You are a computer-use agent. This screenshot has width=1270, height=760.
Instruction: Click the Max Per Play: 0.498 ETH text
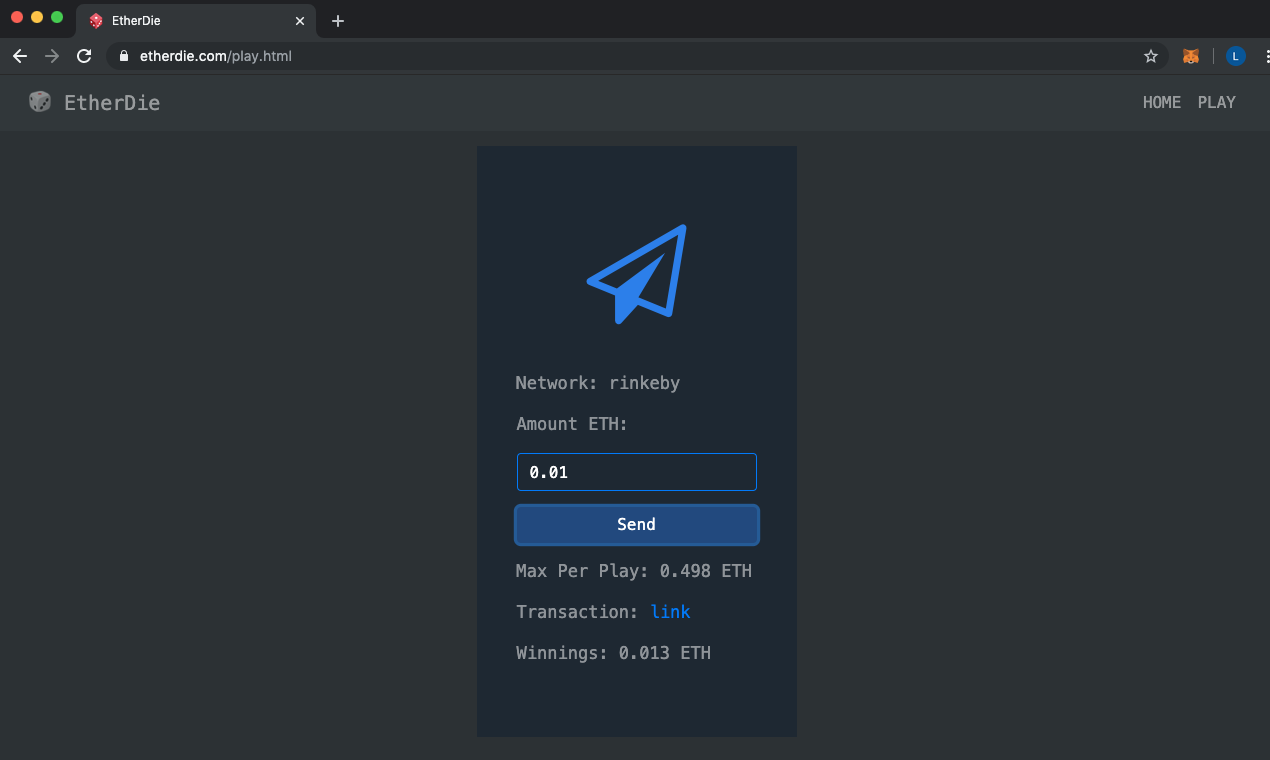(634, 571)
